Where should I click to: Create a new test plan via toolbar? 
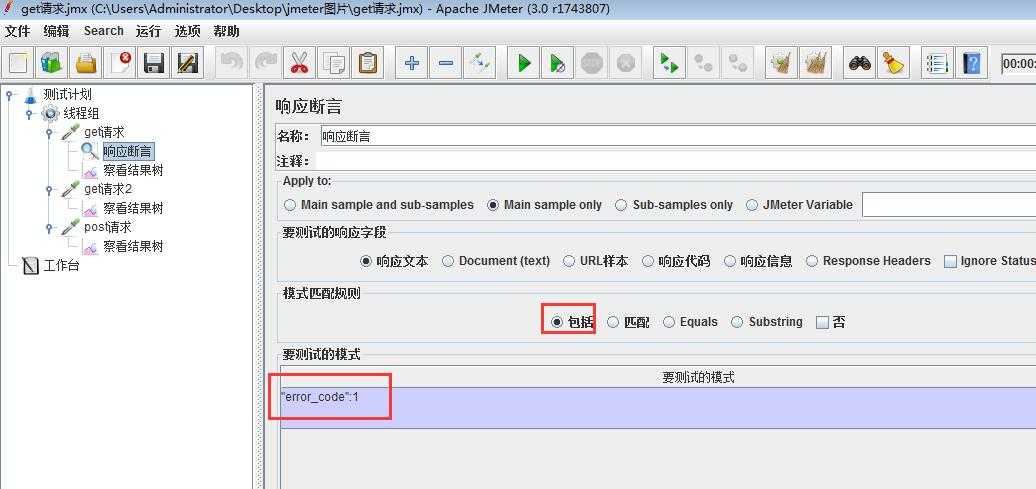(18, 63)
